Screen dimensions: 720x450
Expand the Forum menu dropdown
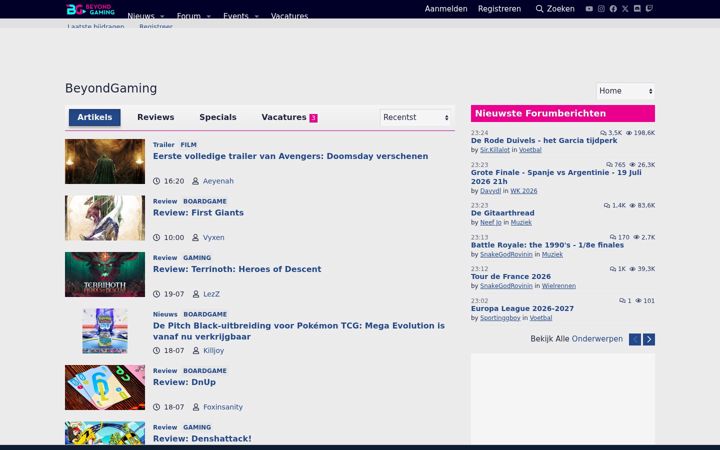click(x=208, y=17)
